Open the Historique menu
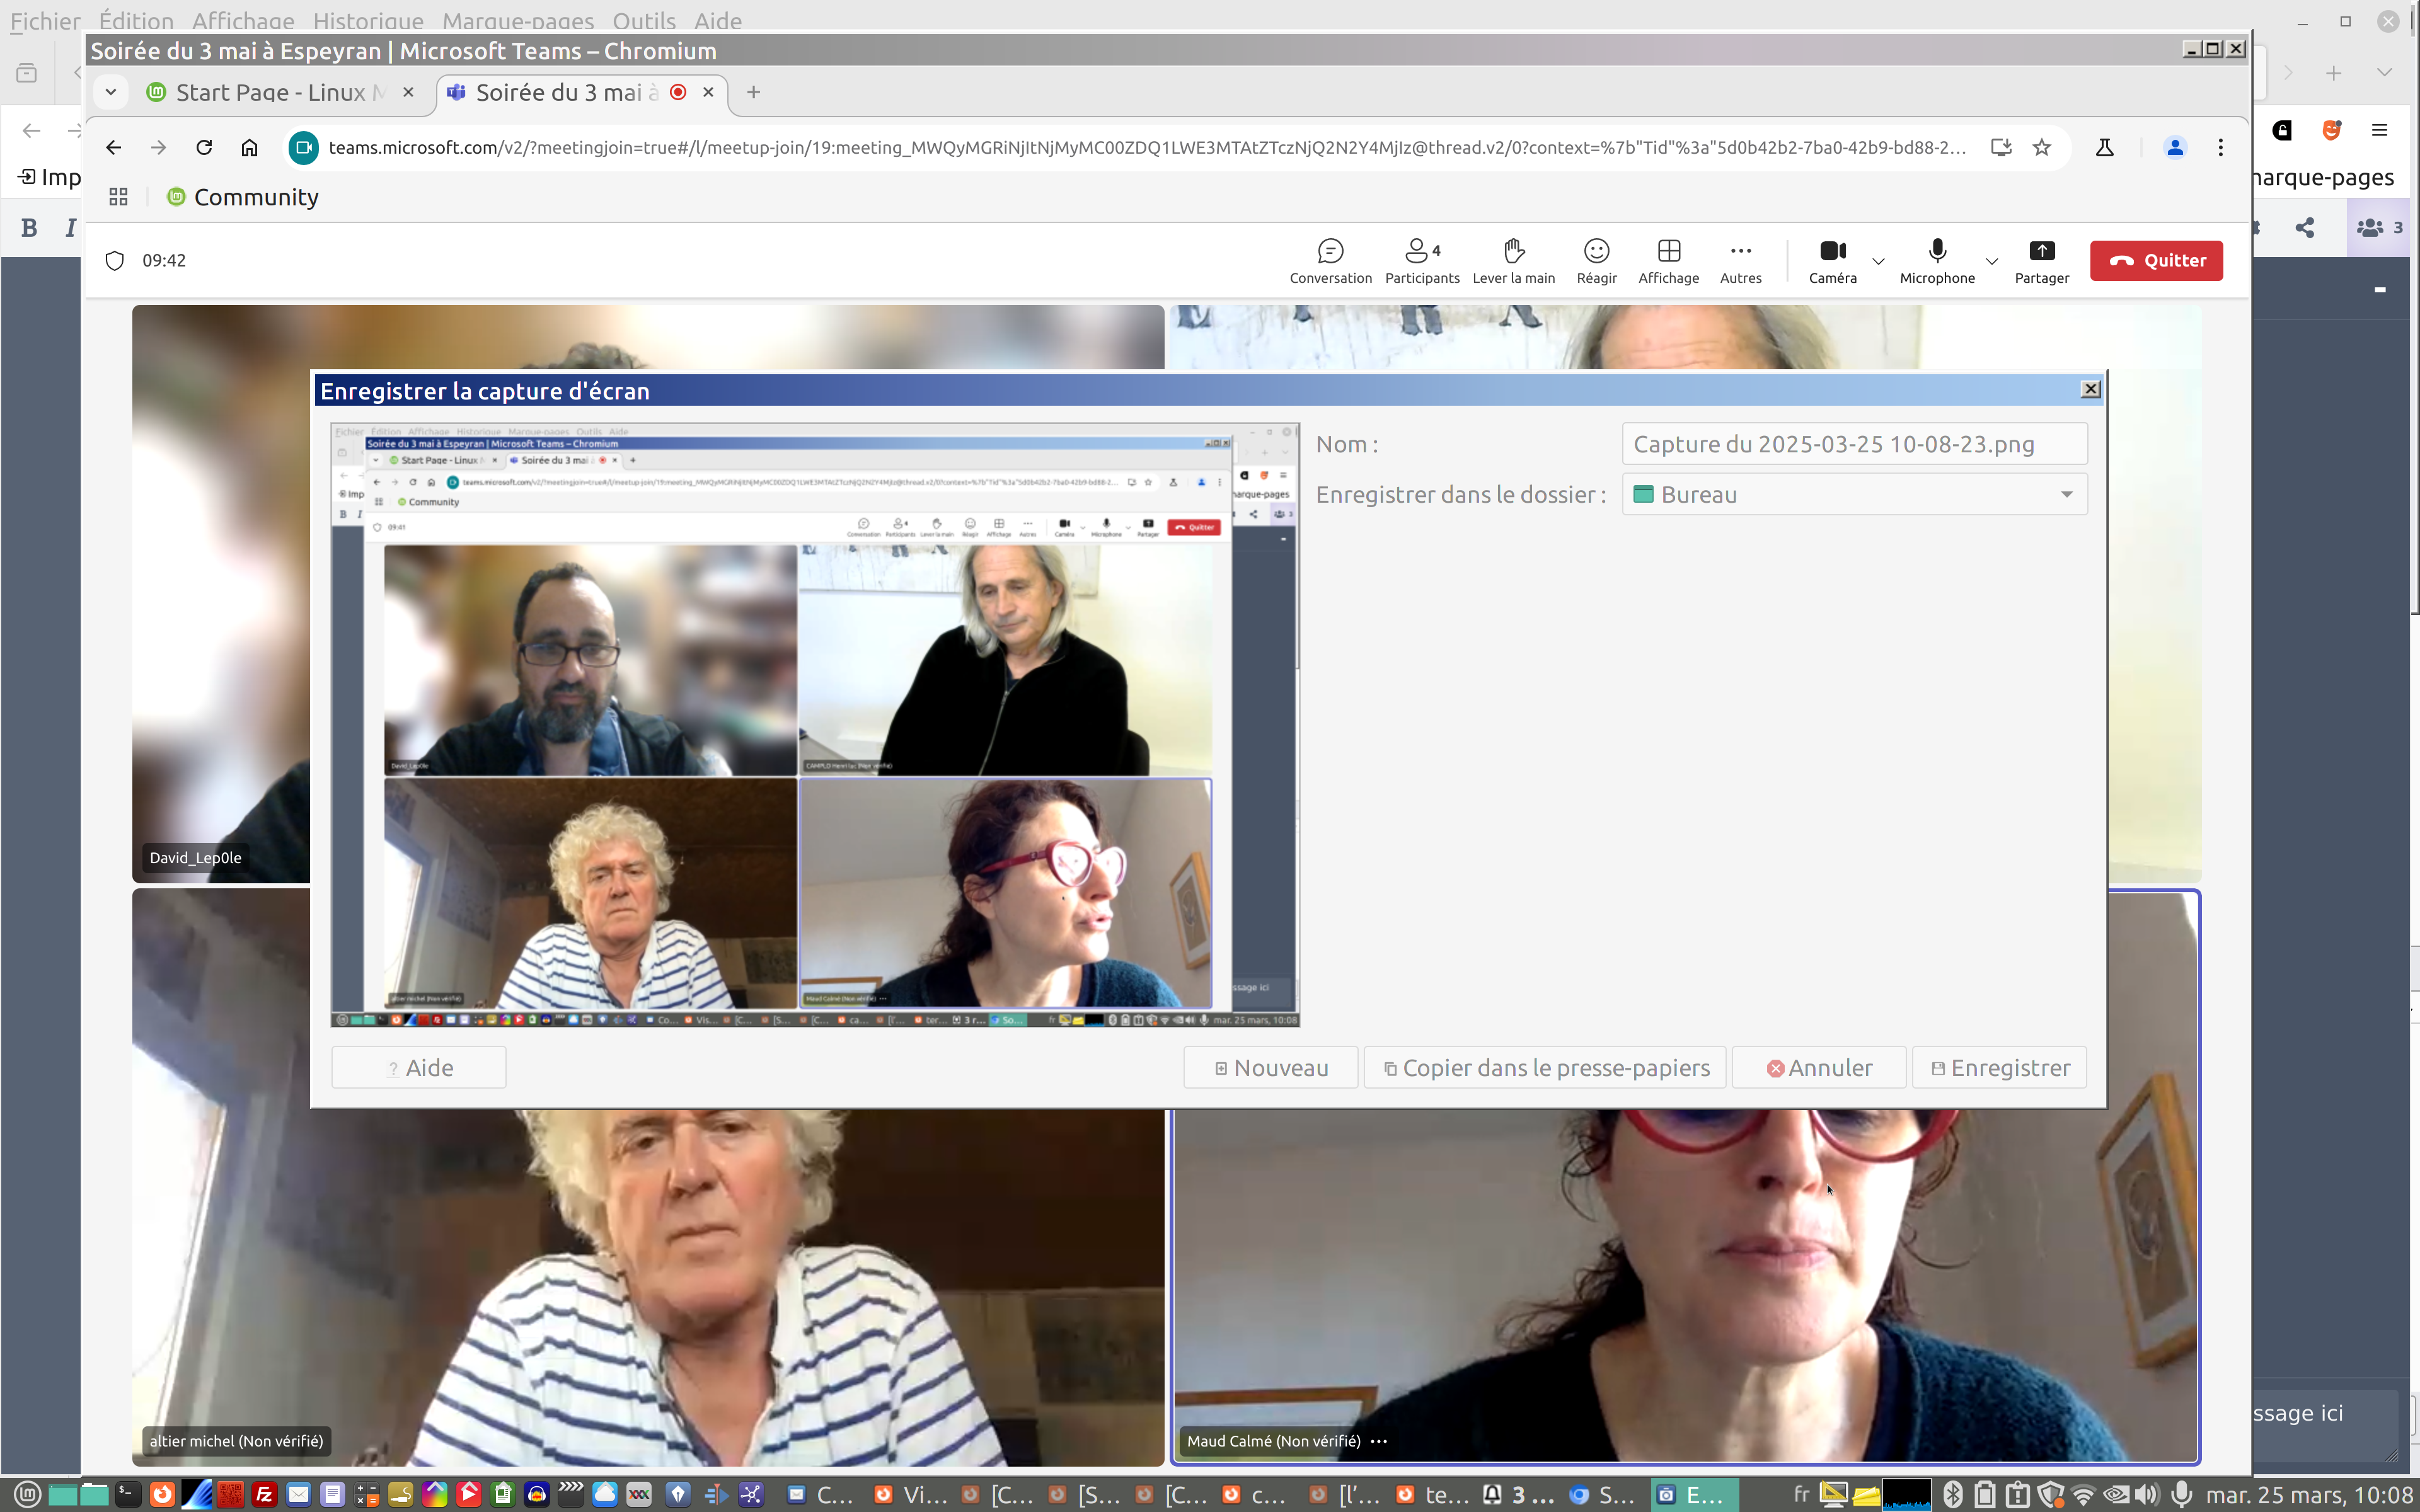 pyautogui.click(x=367, y=20)
